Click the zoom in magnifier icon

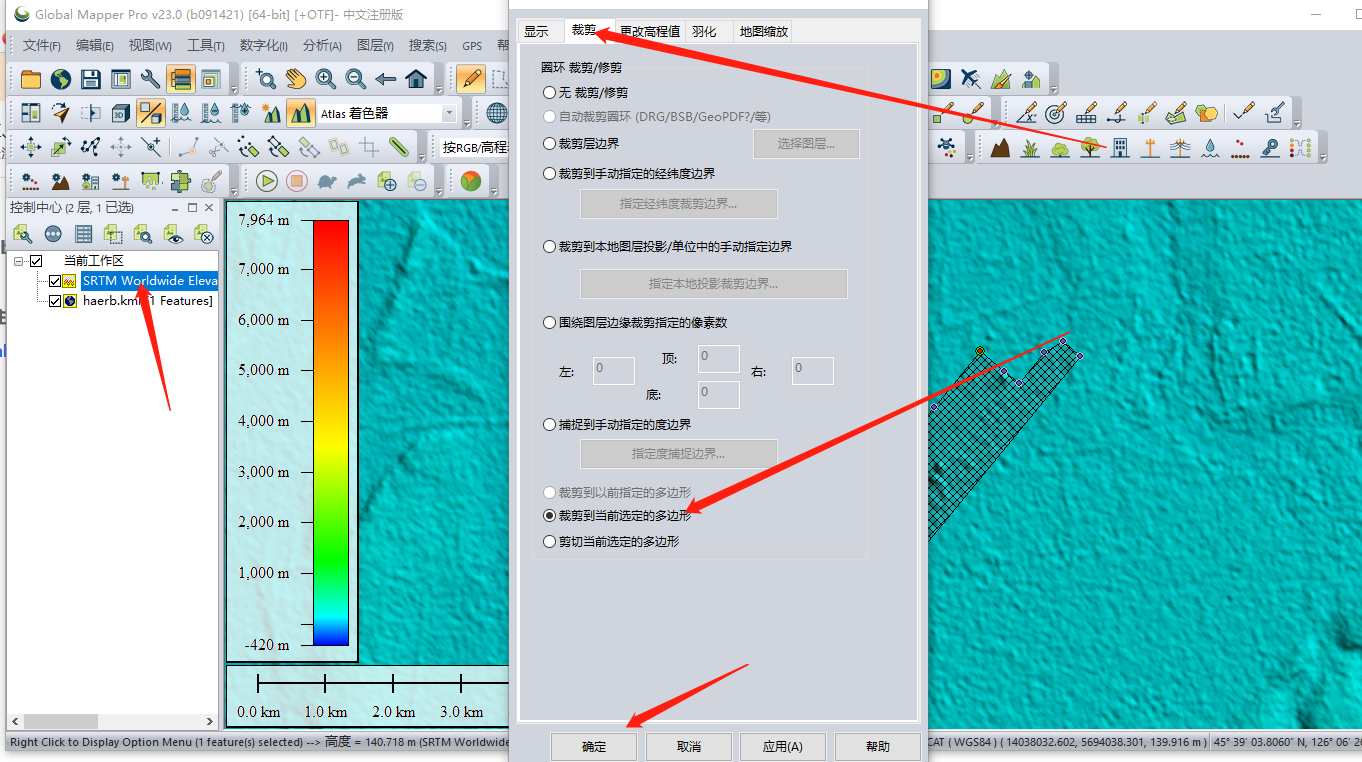[326, 79]
